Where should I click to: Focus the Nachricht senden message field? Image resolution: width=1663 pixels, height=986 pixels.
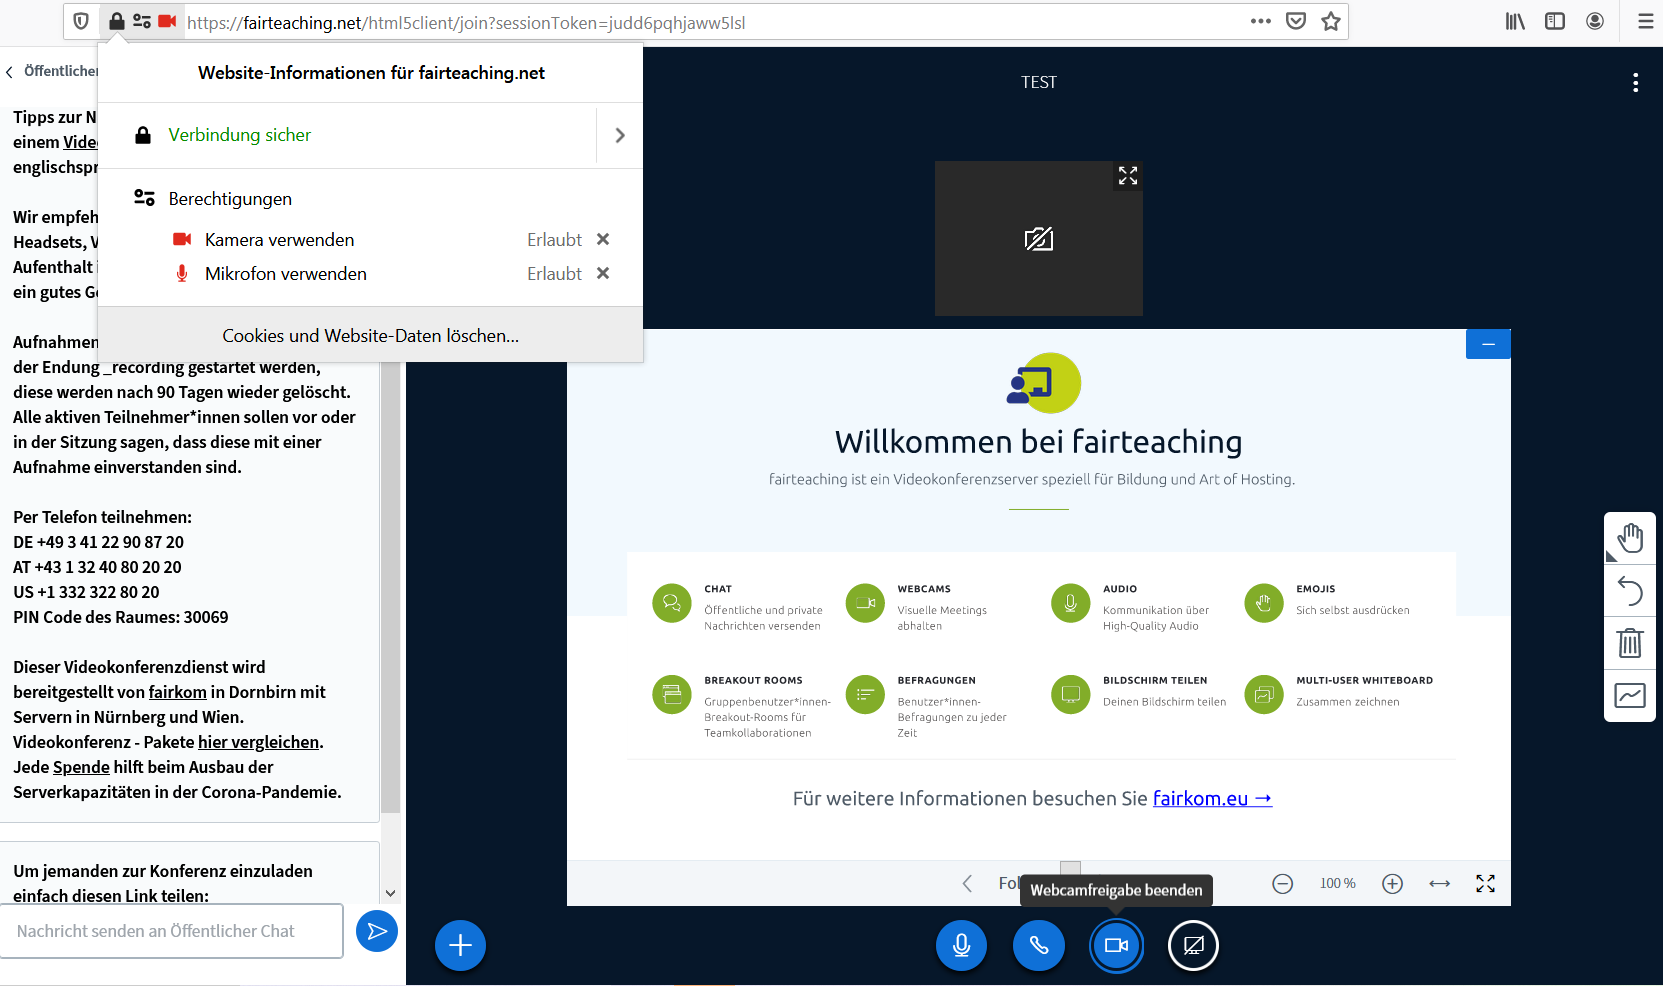tap(171, 931)
